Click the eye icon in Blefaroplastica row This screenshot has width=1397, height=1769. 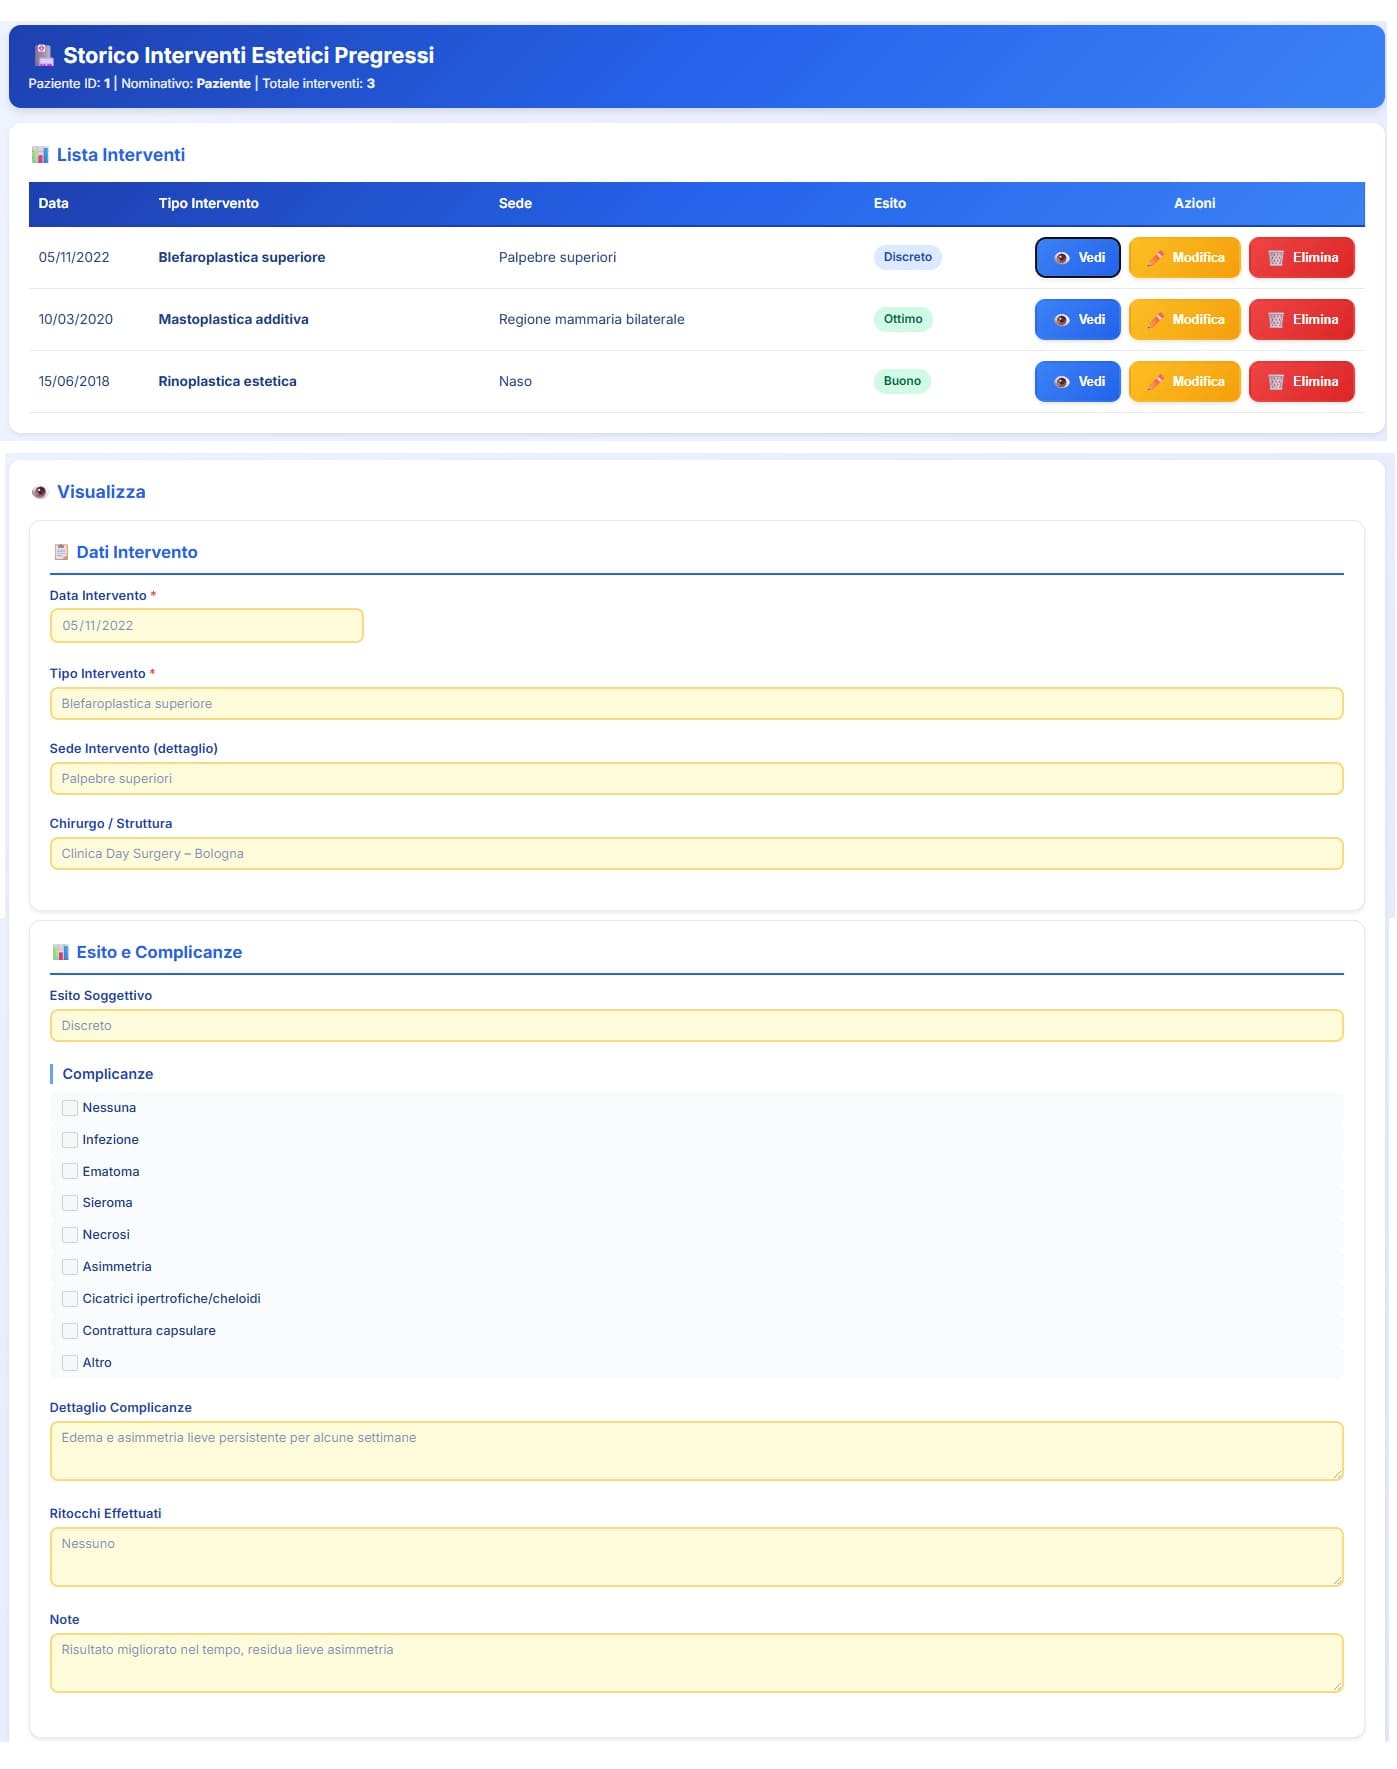pos(1062,258)
